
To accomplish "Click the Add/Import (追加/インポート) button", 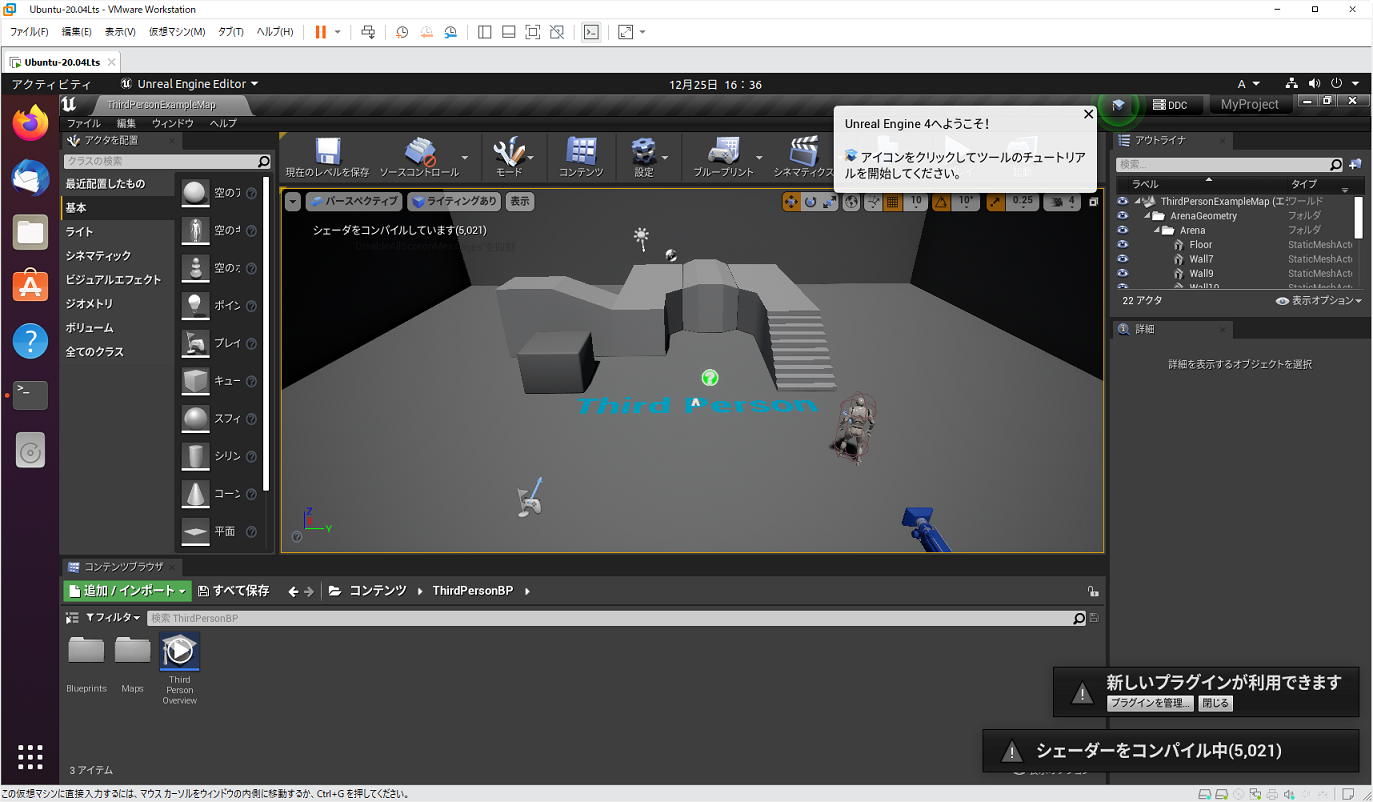I will point(127,591).
